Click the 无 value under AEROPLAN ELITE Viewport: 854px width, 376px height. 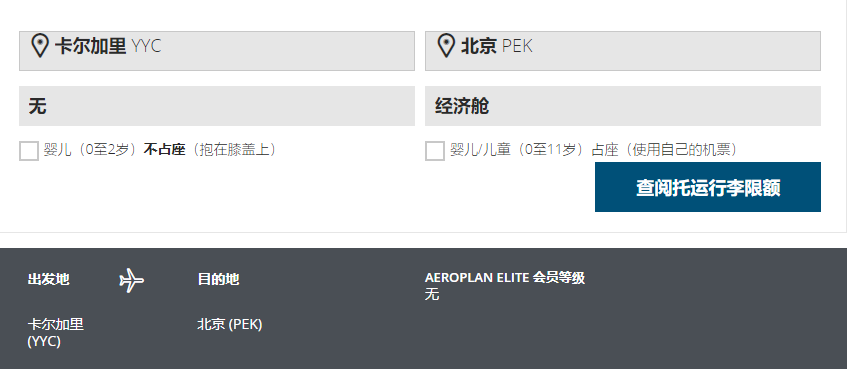click(432, 294)
